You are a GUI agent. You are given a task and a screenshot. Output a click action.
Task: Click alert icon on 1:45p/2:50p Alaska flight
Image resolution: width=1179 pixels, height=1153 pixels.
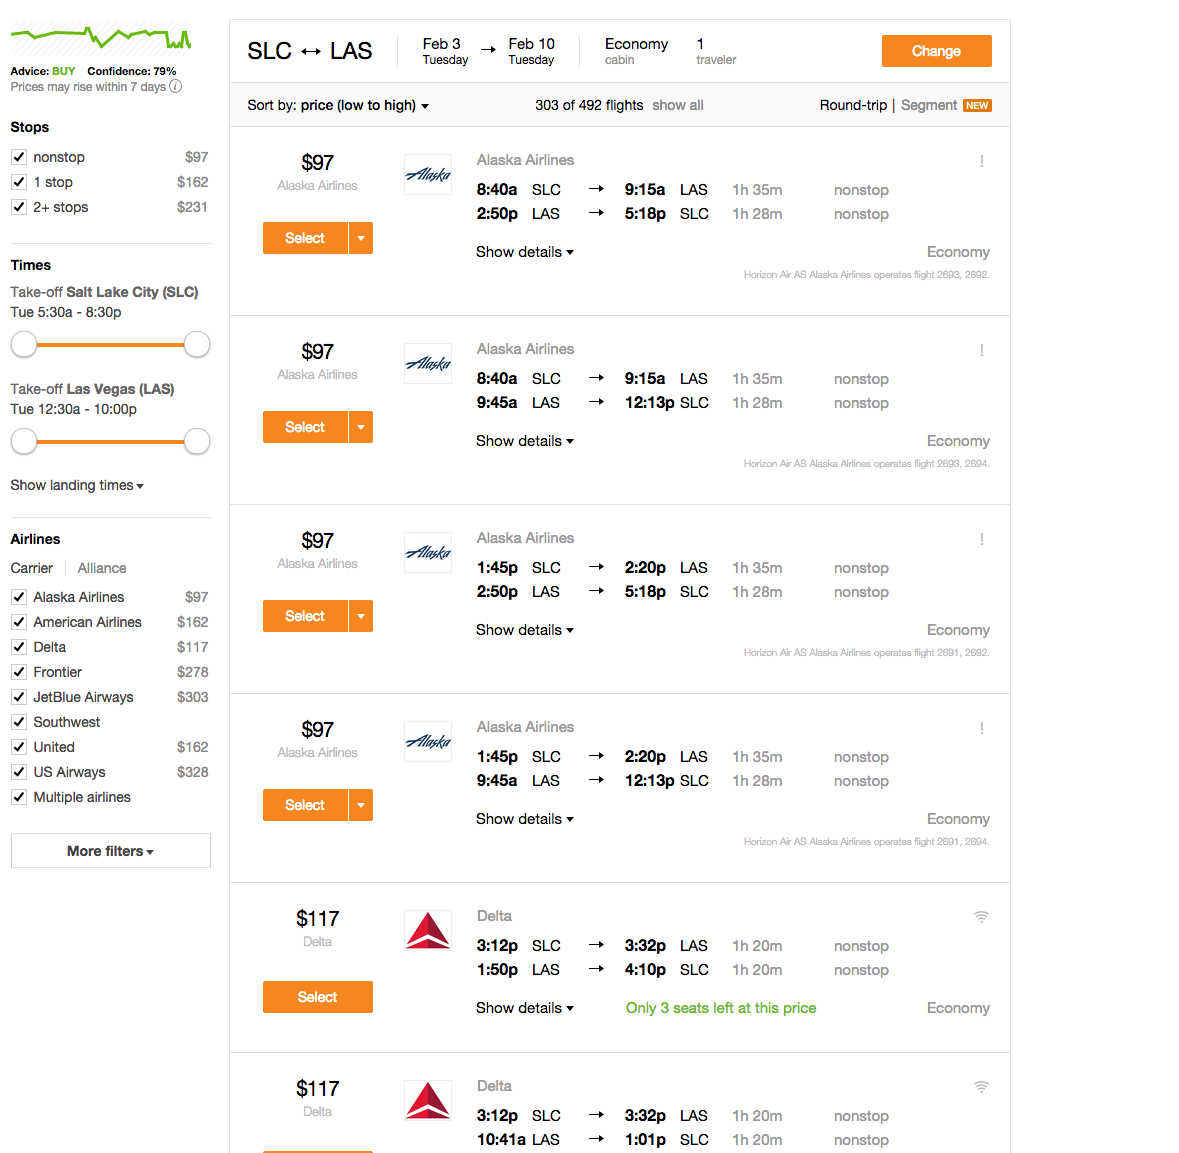[x=981, y=539]
